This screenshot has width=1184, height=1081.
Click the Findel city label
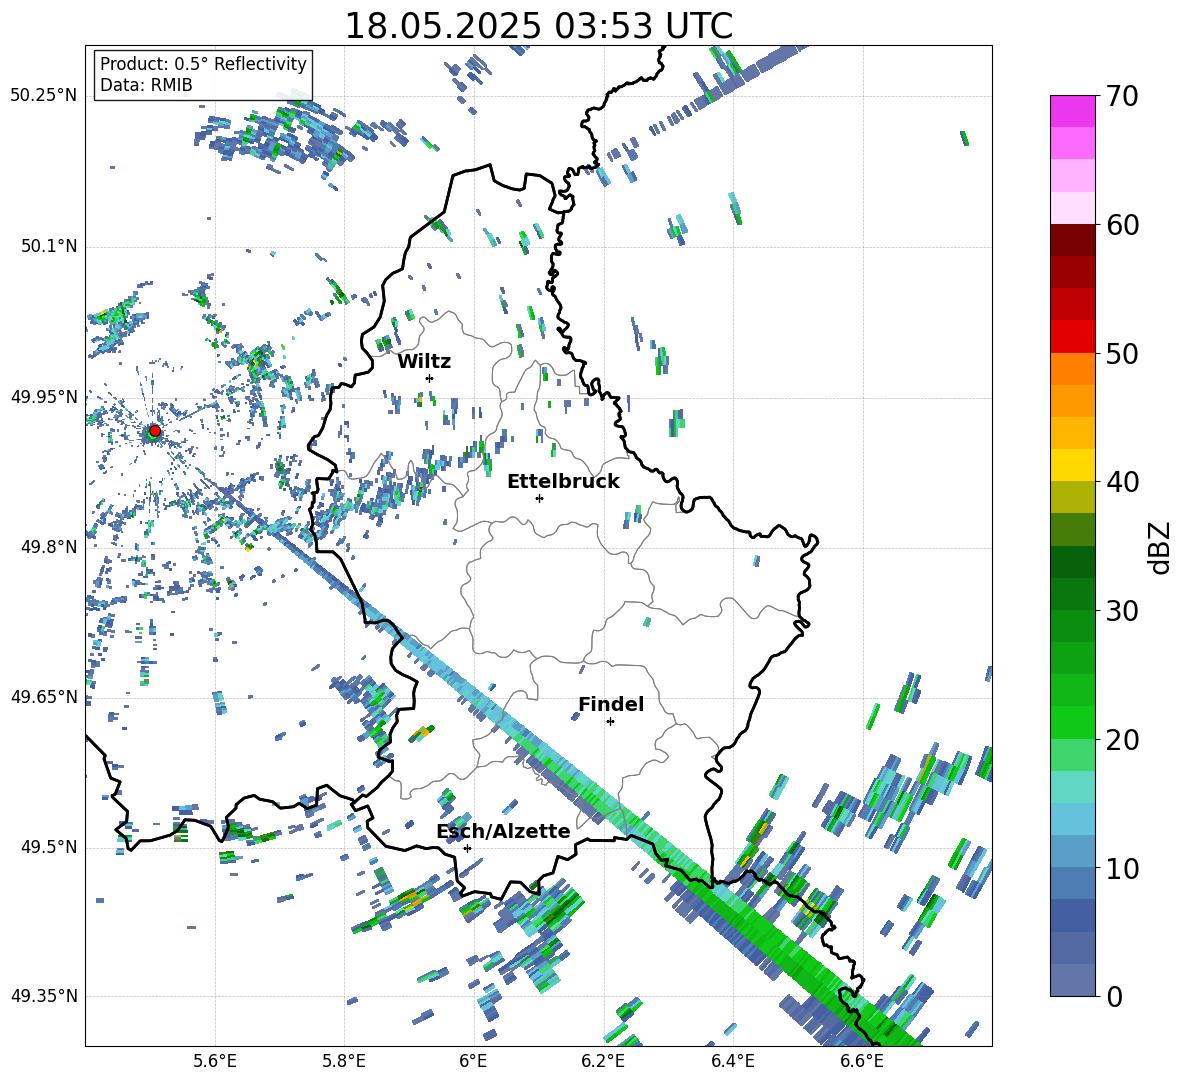click(611, 704)
